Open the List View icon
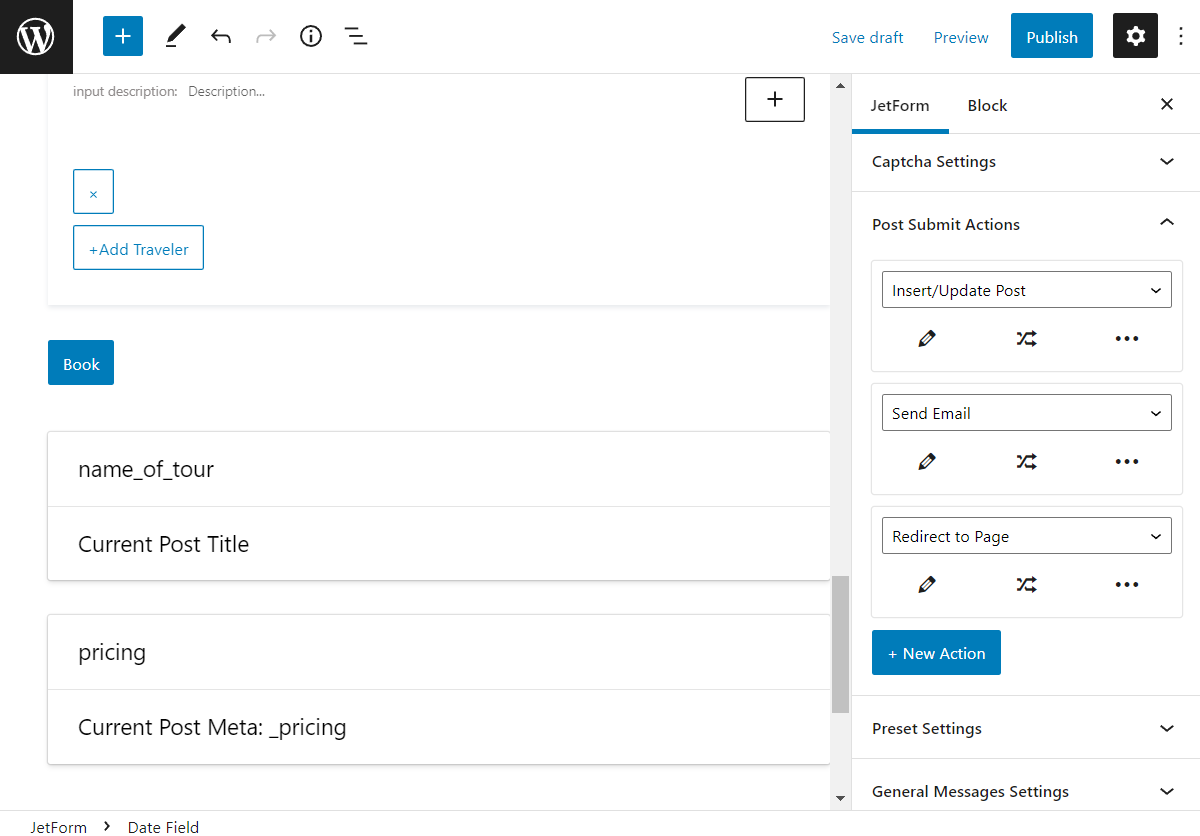 [x=355, y=37]
